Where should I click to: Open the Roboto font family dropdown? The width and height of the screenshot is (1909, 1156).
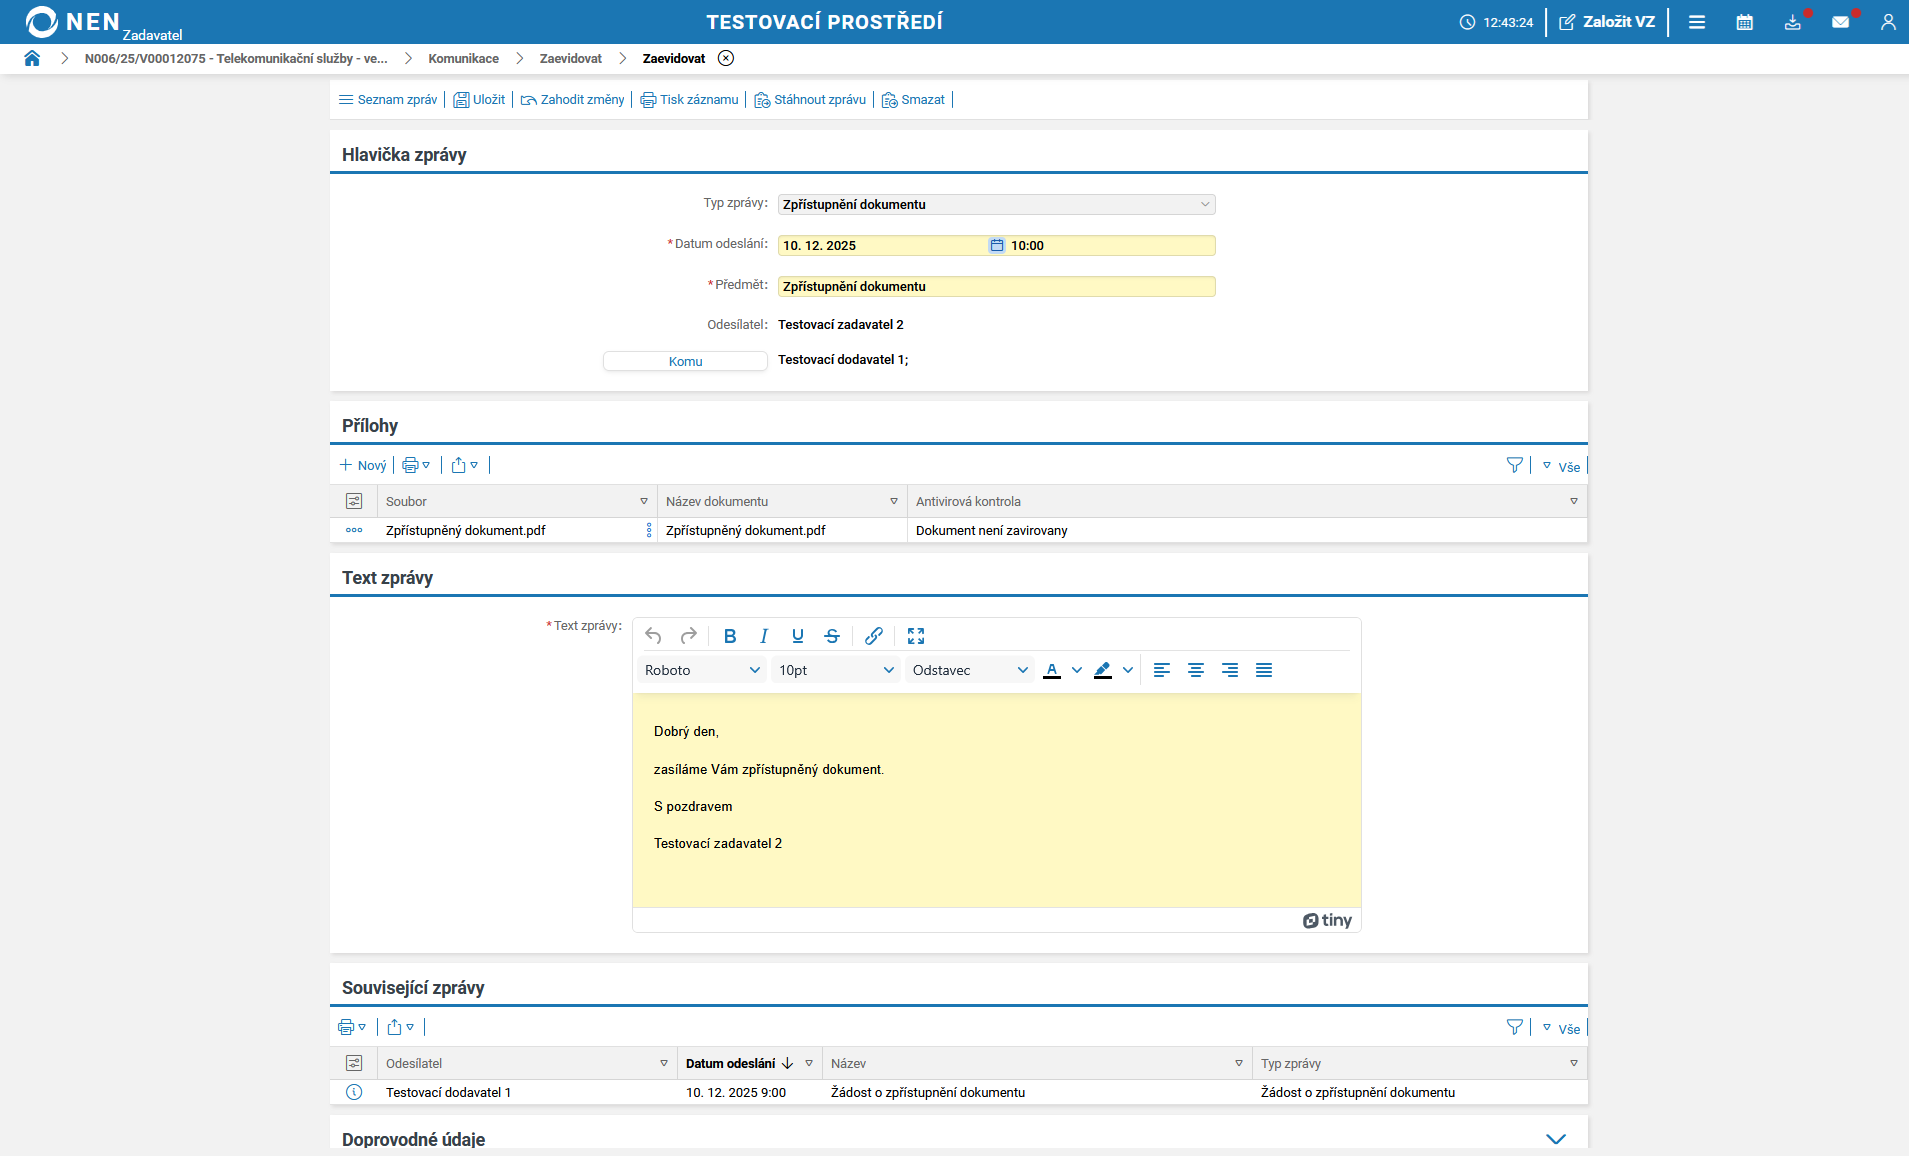[x=702, y=670]
